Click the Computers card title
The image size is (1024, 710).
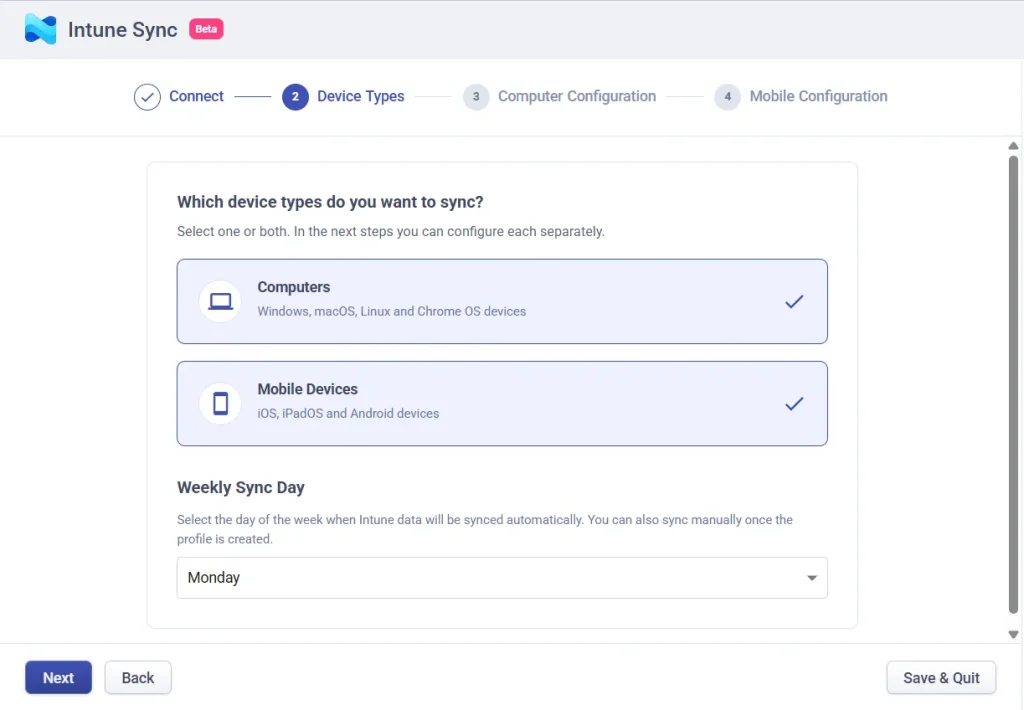(294, 287)
